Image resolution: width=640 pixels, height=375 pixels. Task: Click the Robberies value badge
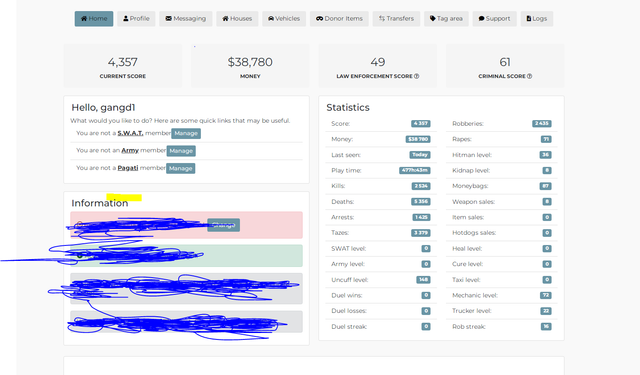pyautogui.click(x=542, y=124)
